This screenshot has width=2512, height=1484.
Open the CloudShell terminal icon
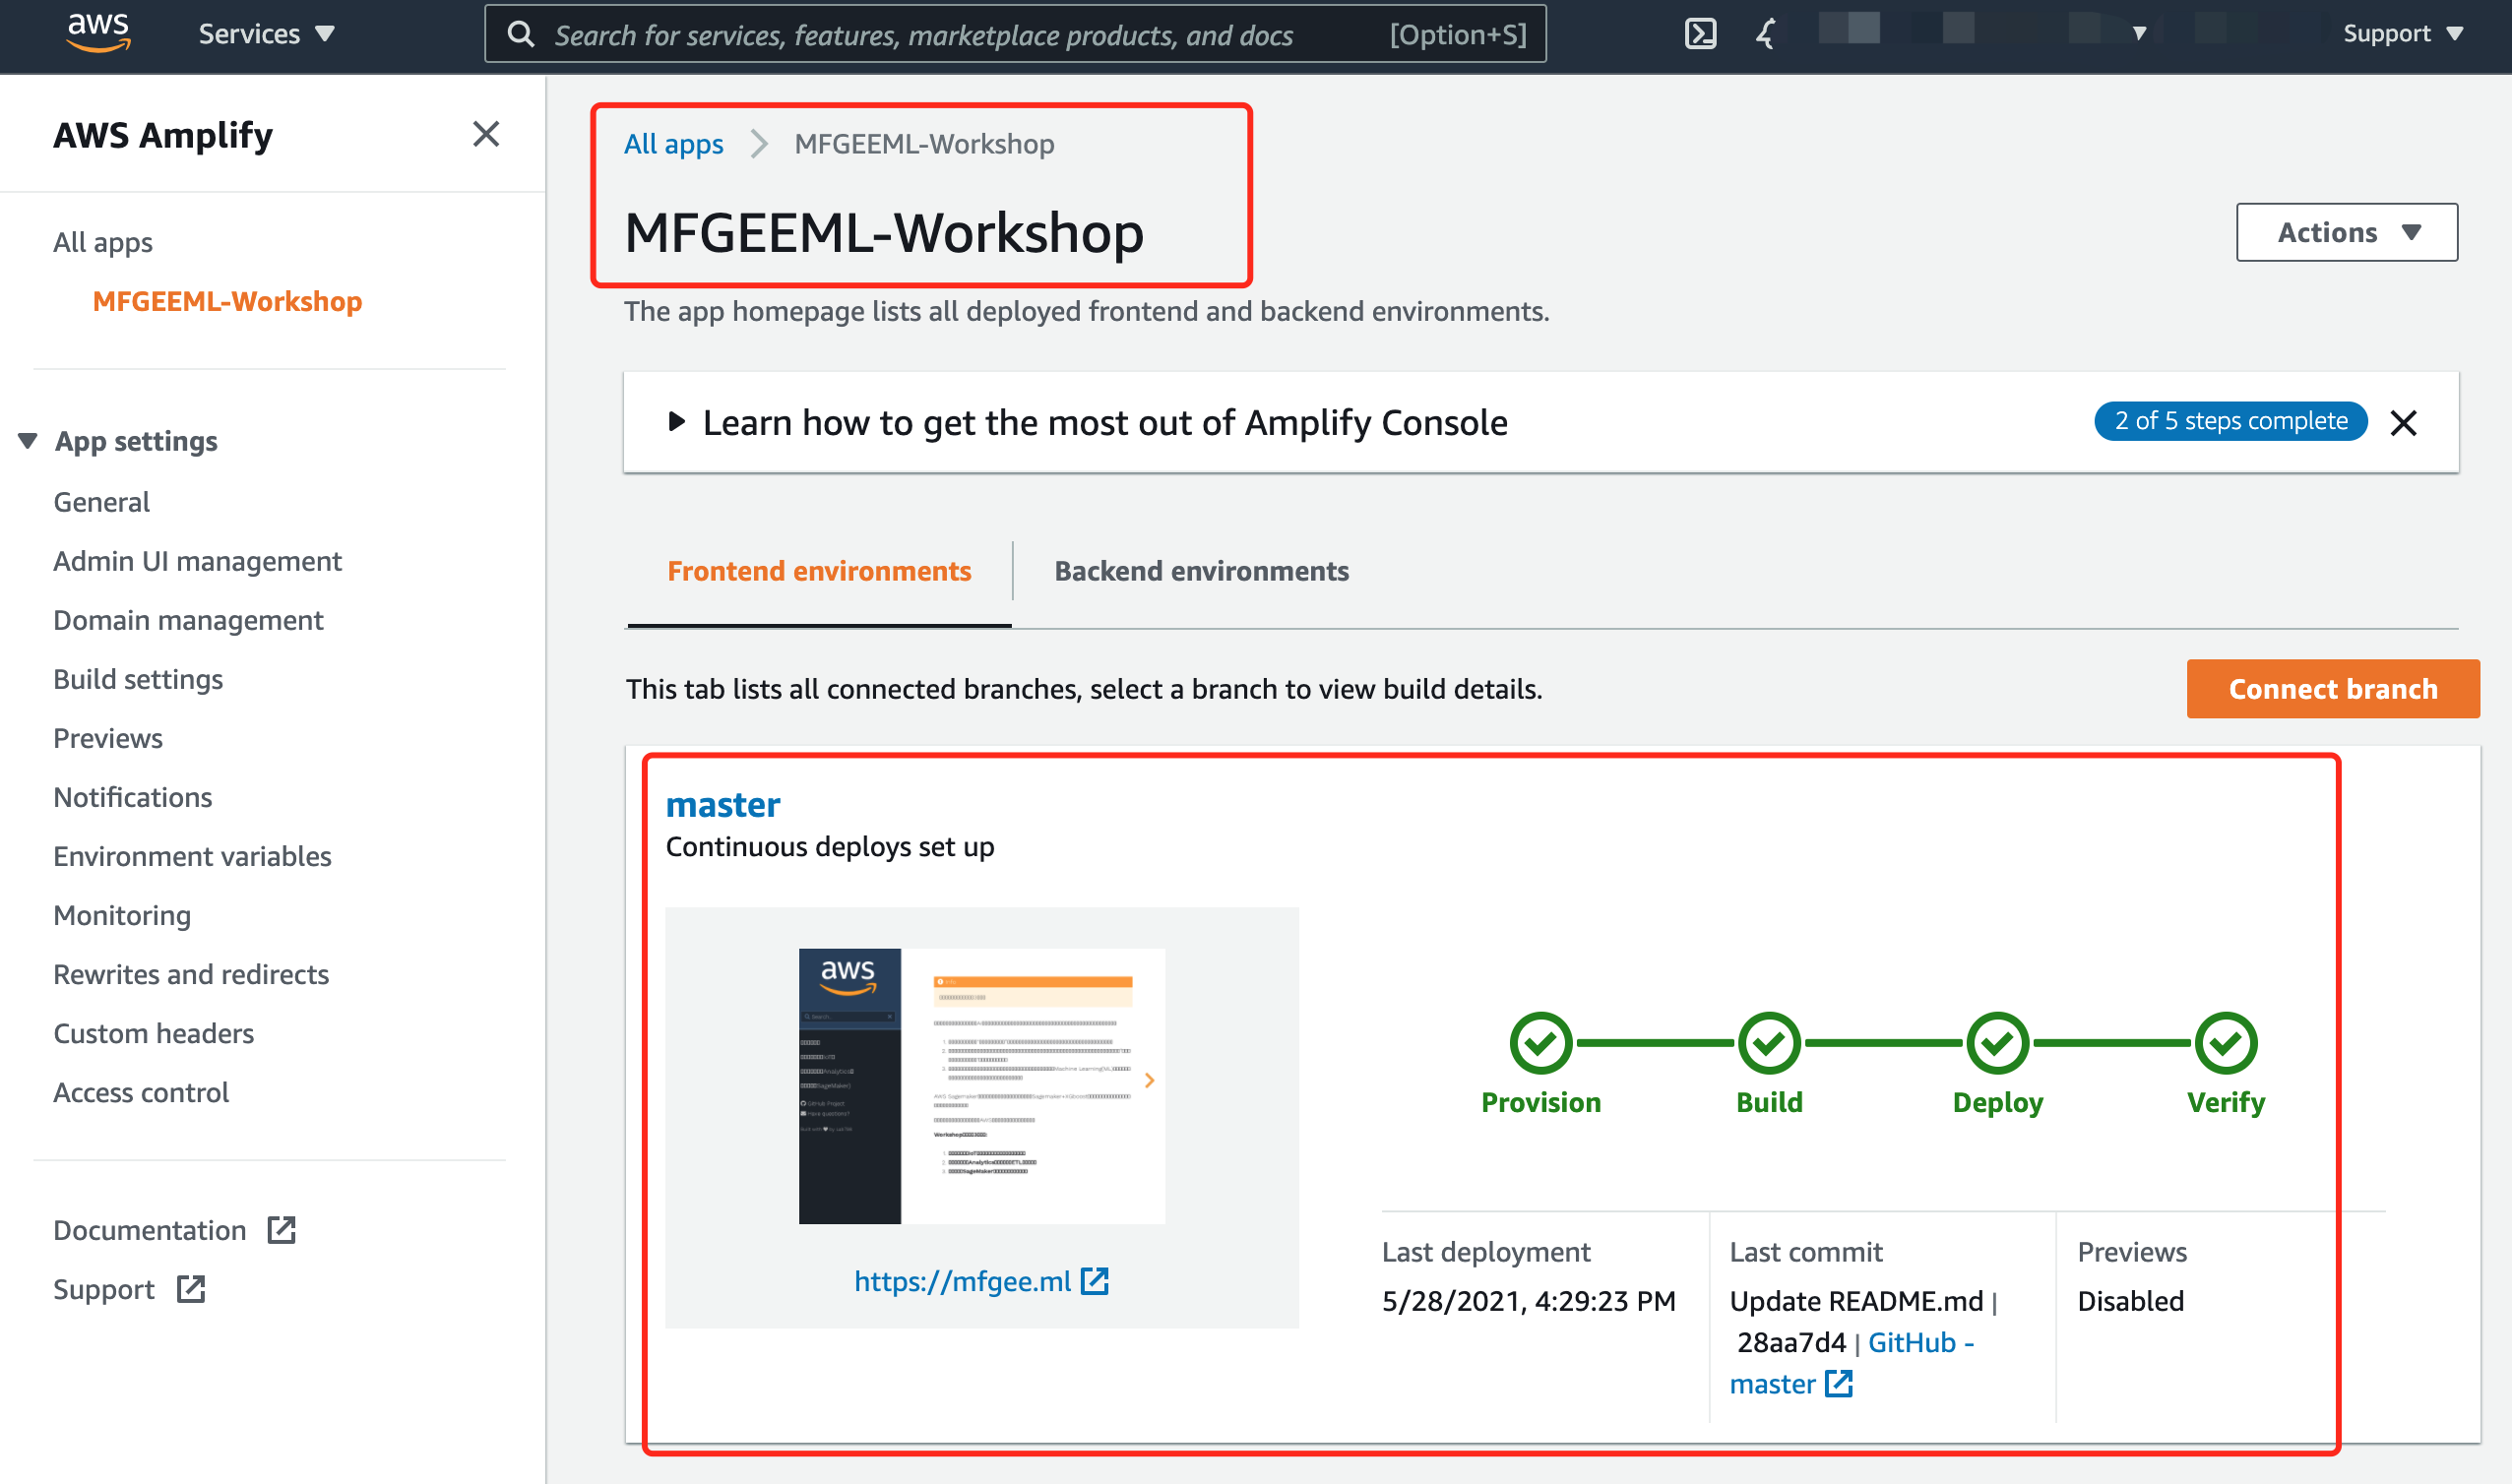(x=1700, y=34)
